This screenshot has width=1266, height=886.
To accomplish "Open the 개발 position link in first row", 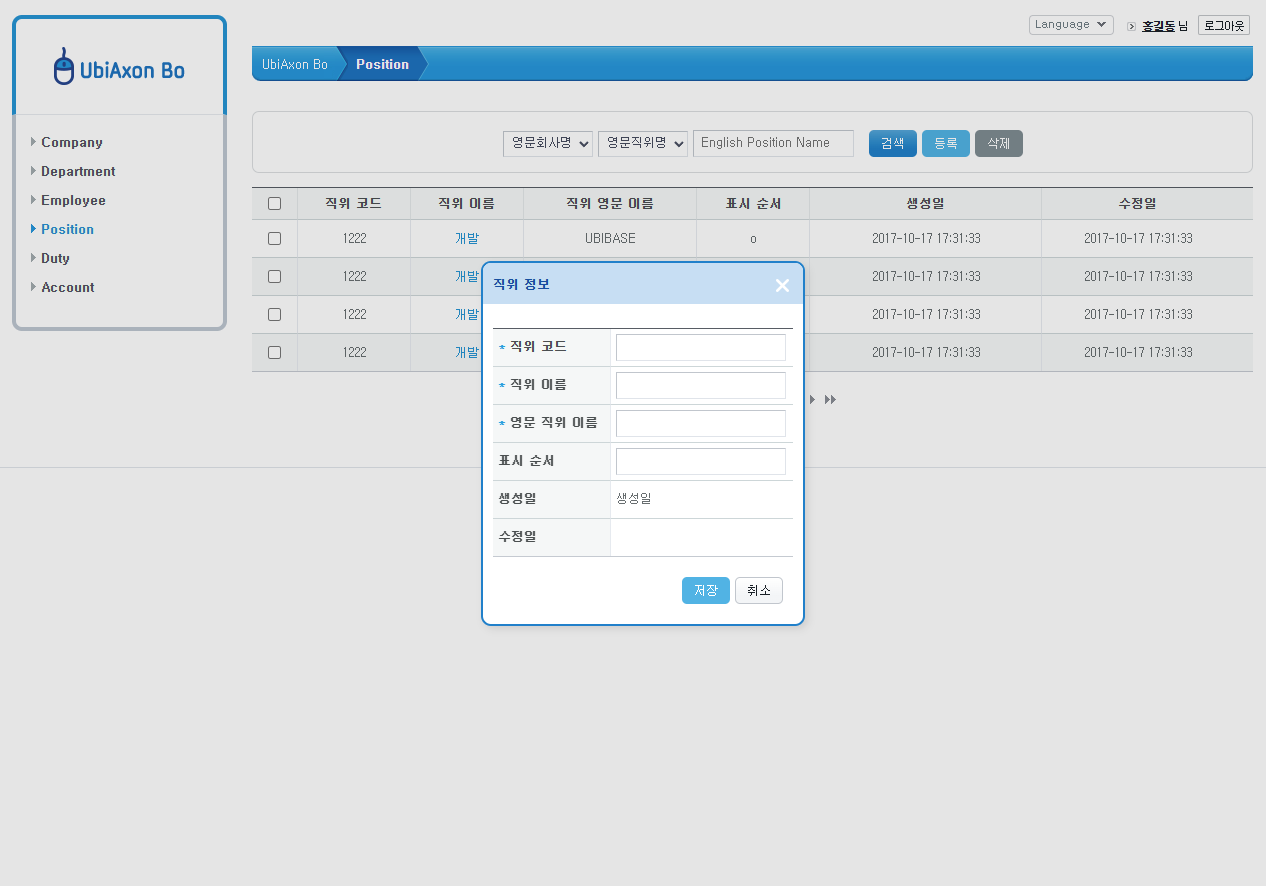I will [466, 238].
